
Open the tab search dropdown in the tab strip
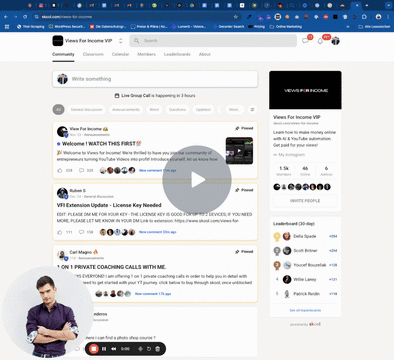pos(388,5)
